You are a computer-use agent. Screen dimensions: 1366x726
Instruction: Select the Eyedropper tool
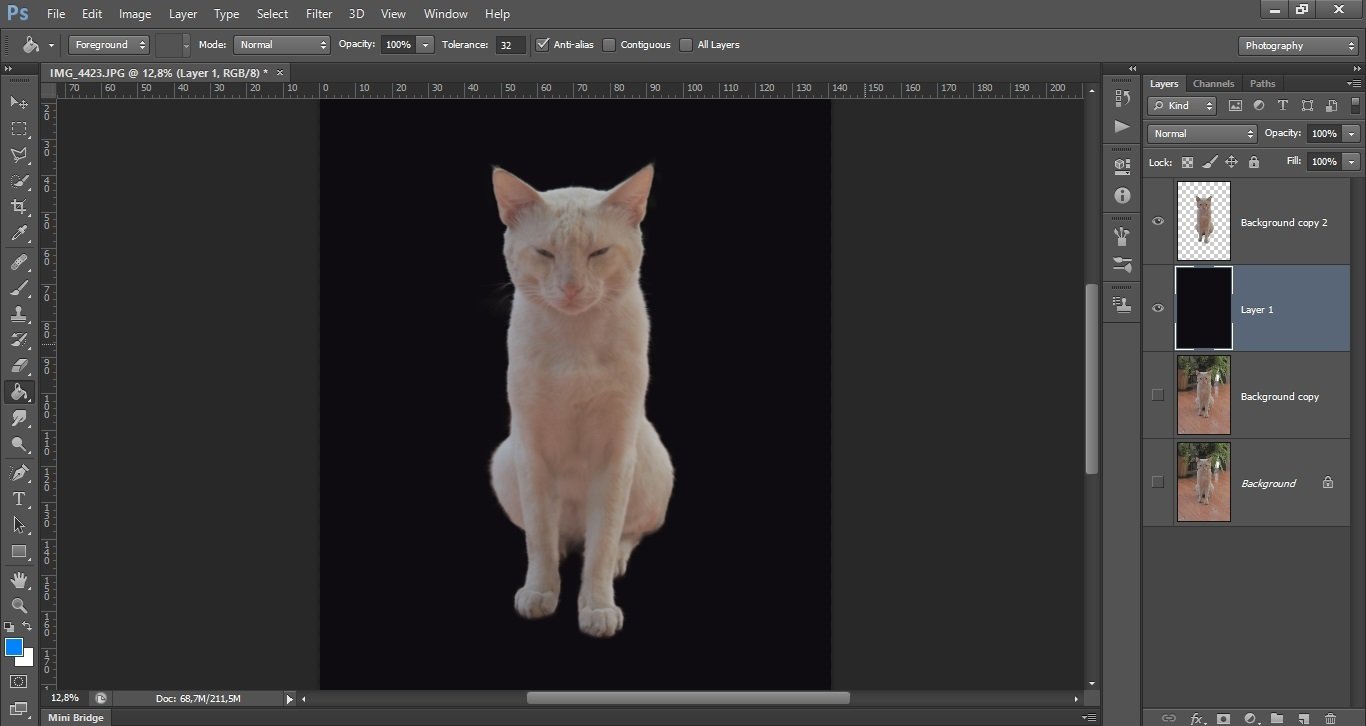pyautogui.click(x=19, y=234)
